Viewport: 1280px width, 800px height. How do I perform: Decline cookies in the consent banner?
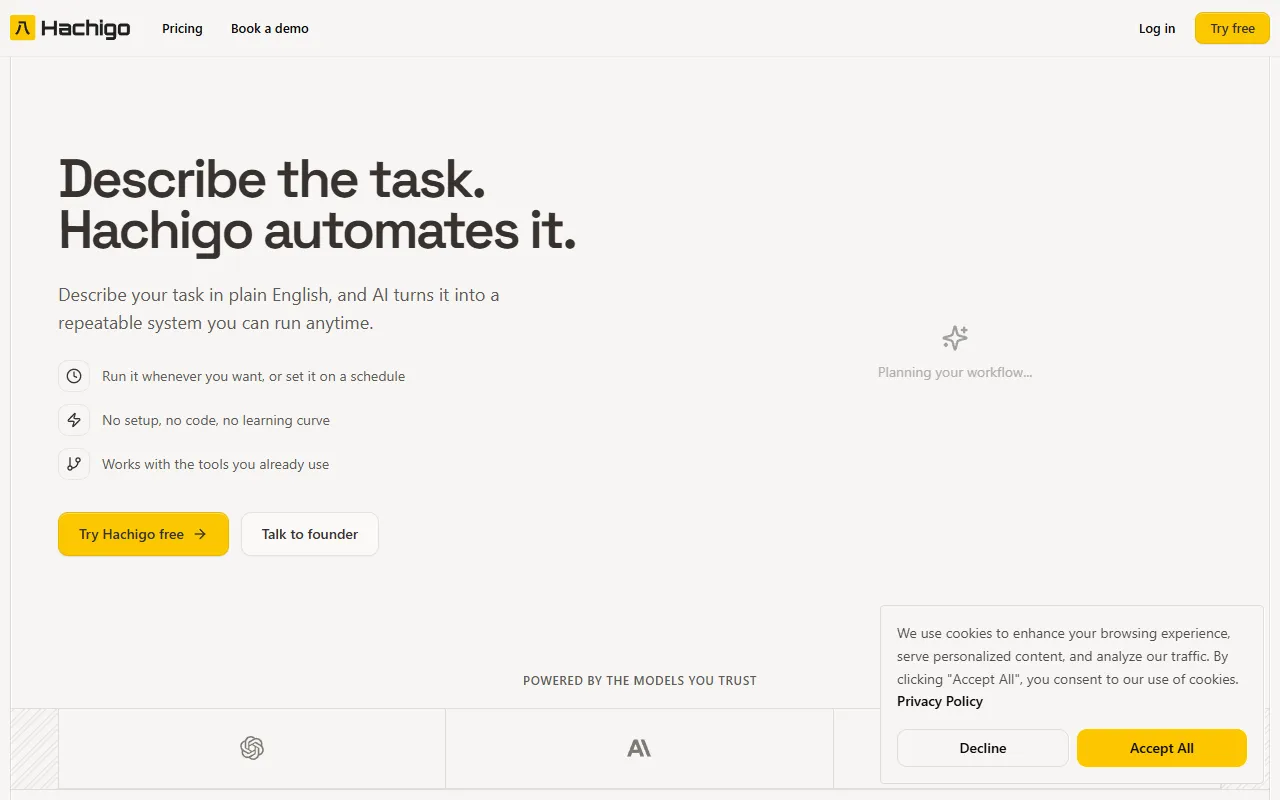[983, 748]
